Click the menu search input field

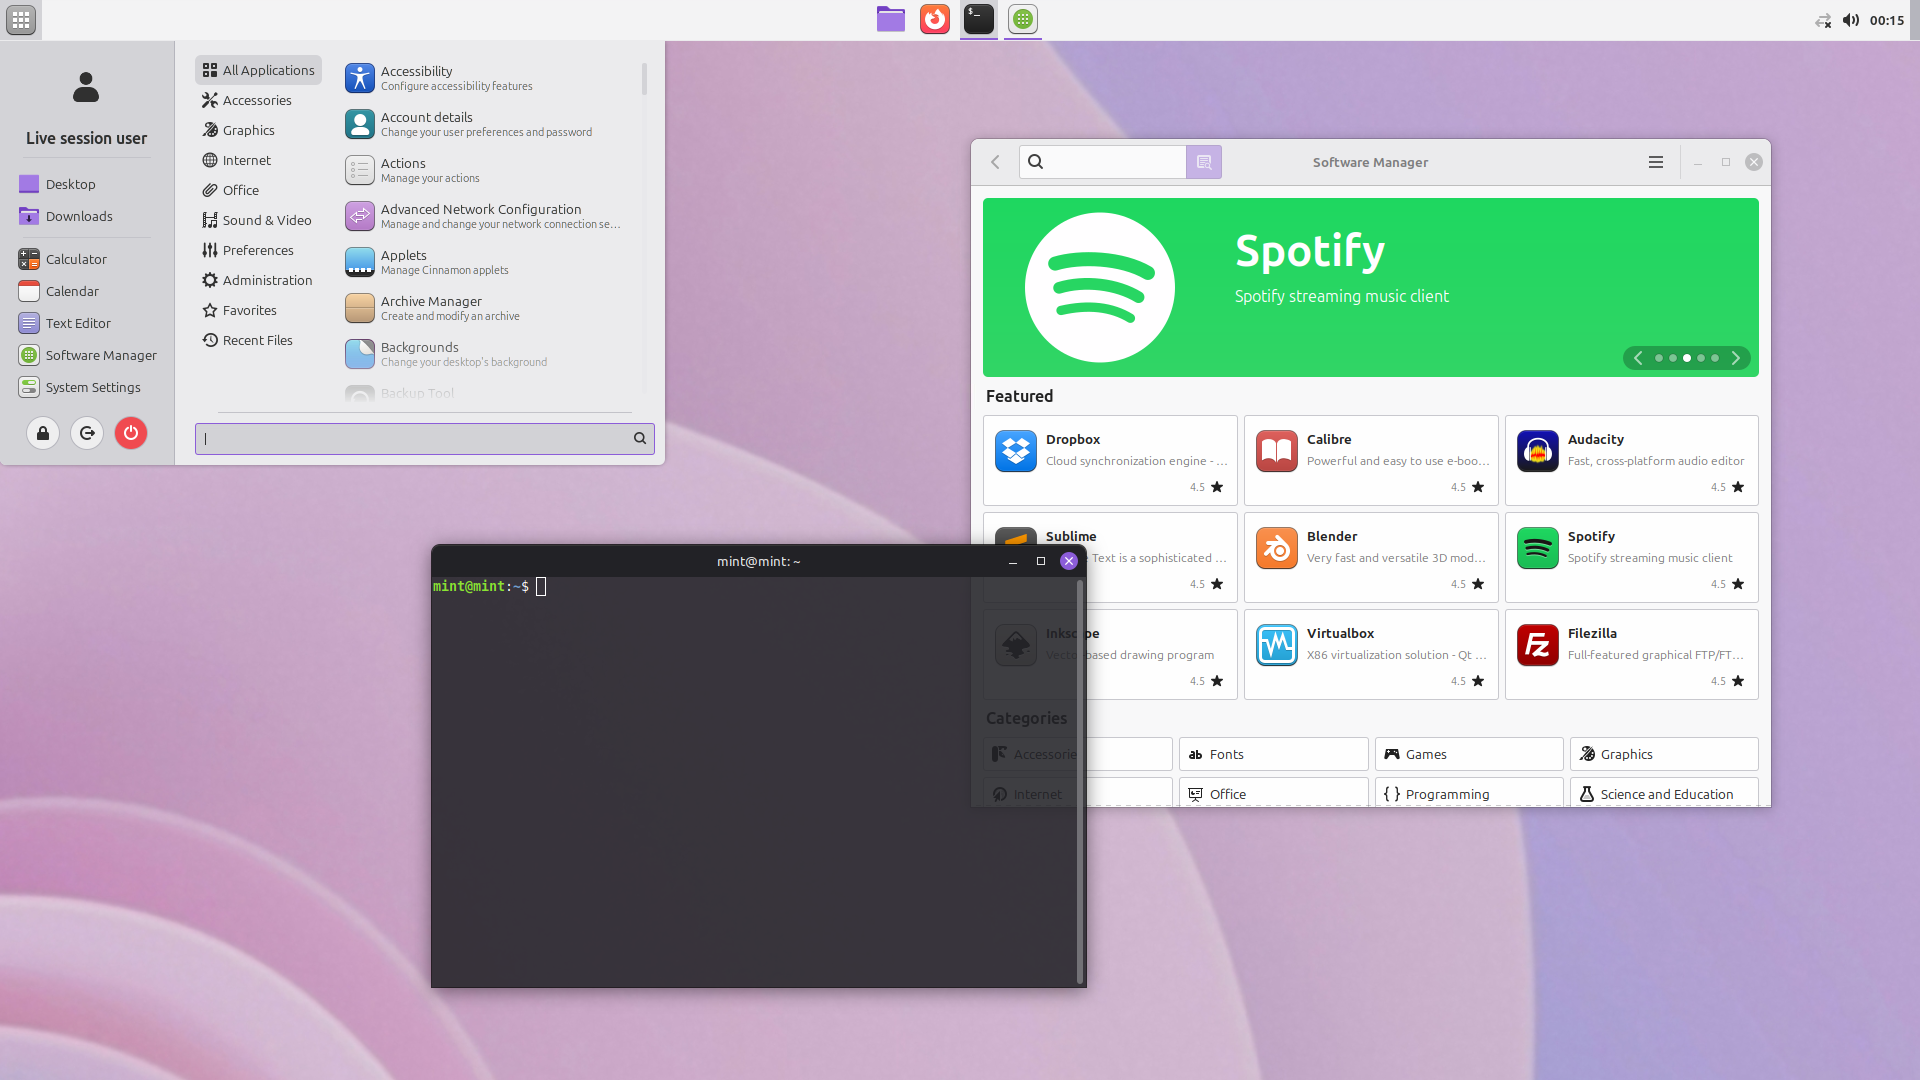[x=415, y=438]
